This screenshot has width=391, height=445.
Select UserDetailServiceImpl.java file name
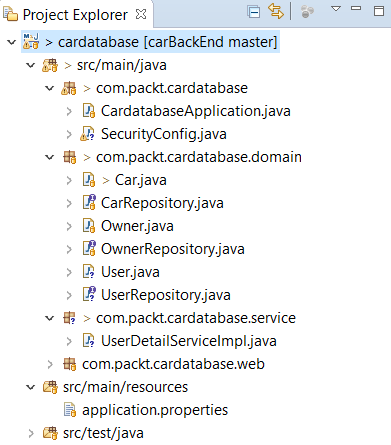pyautogui.click(x=189, y=341)
